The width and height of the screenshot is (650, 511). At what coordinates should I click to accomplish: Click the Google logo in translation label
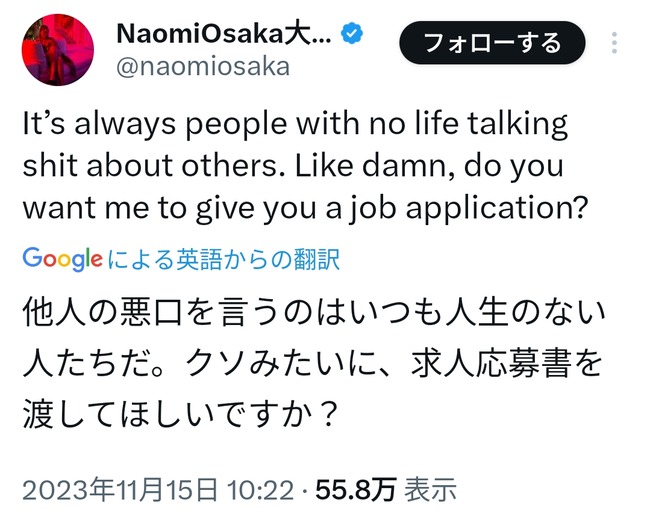click(x=62, y=259)
